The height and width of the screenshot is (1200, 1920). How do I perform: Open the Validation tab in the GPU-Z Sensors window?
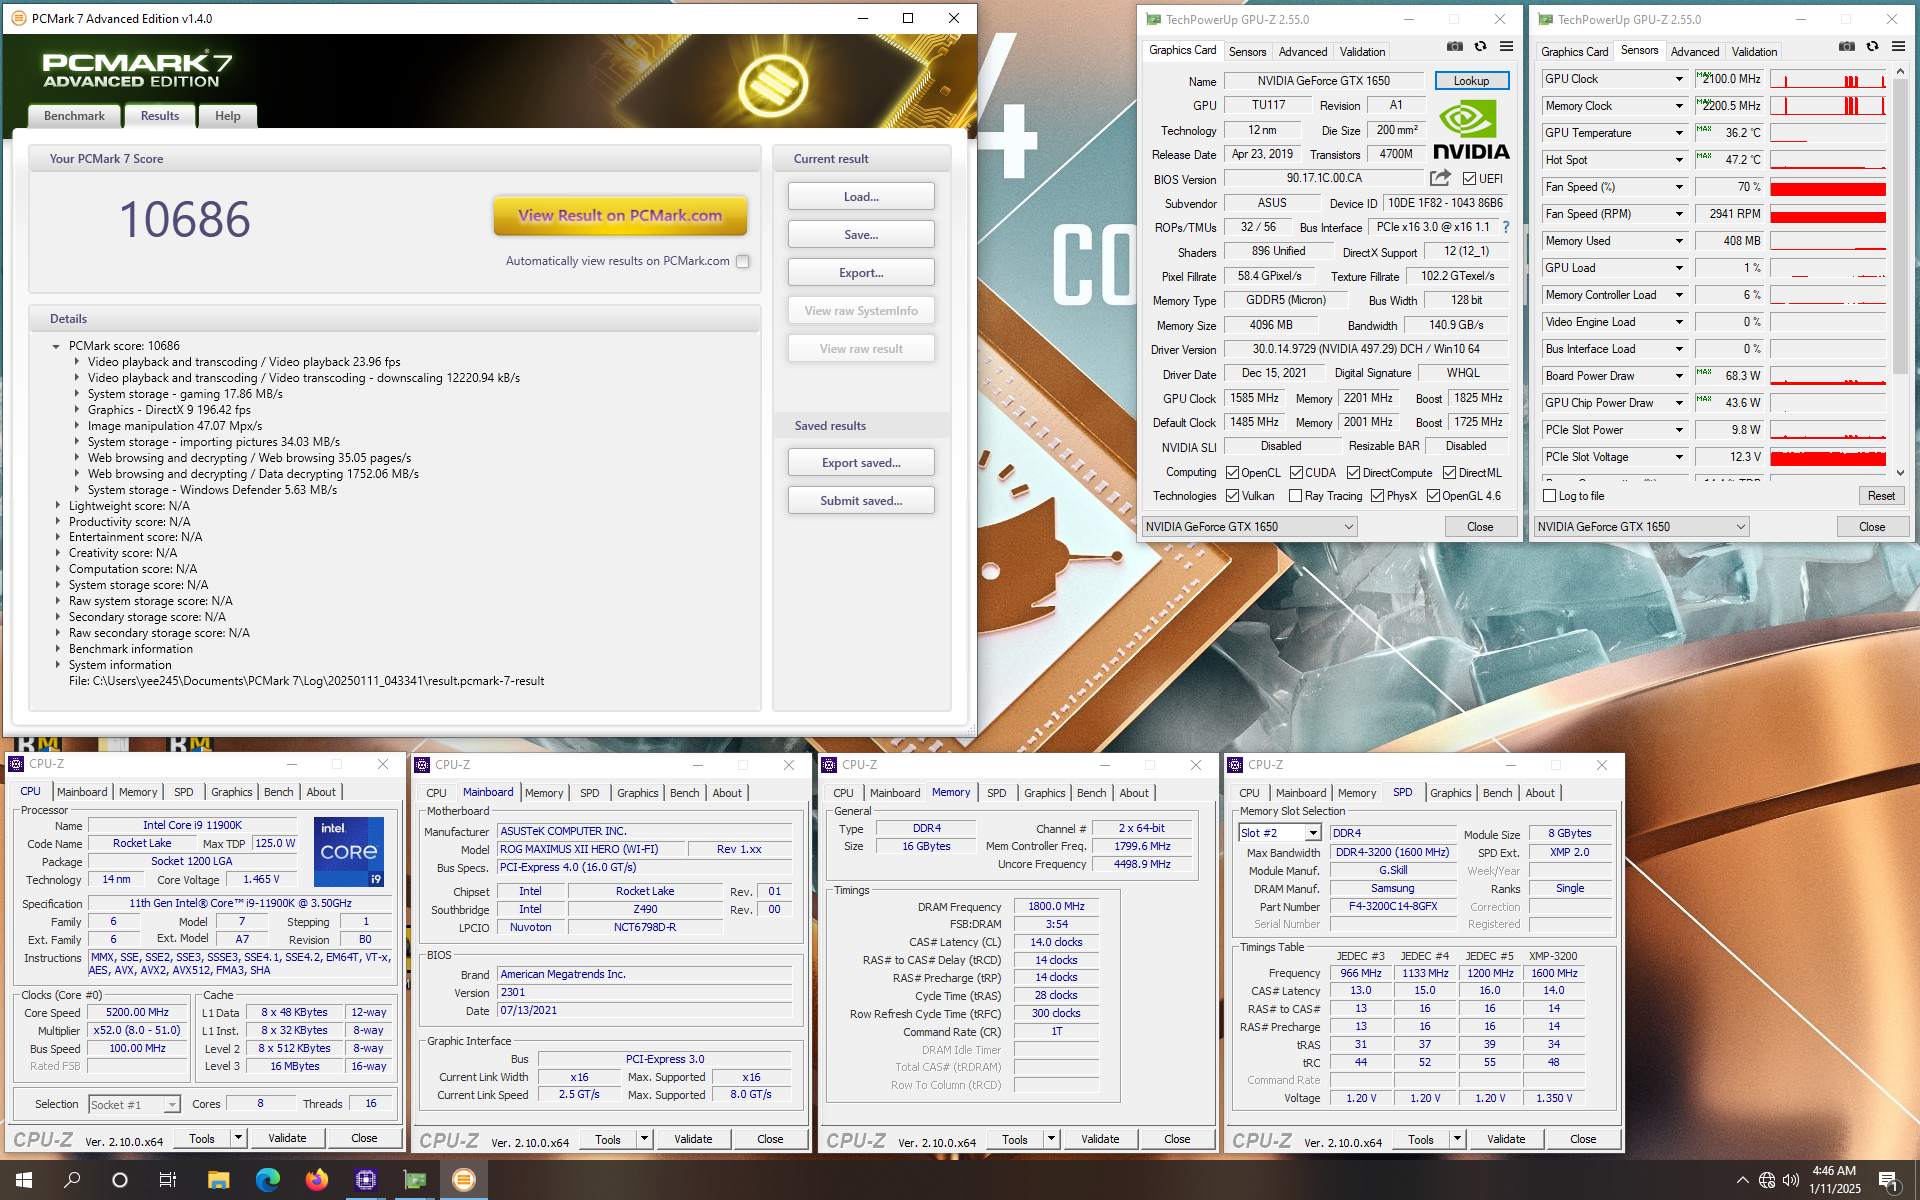tap(1754, 52)
